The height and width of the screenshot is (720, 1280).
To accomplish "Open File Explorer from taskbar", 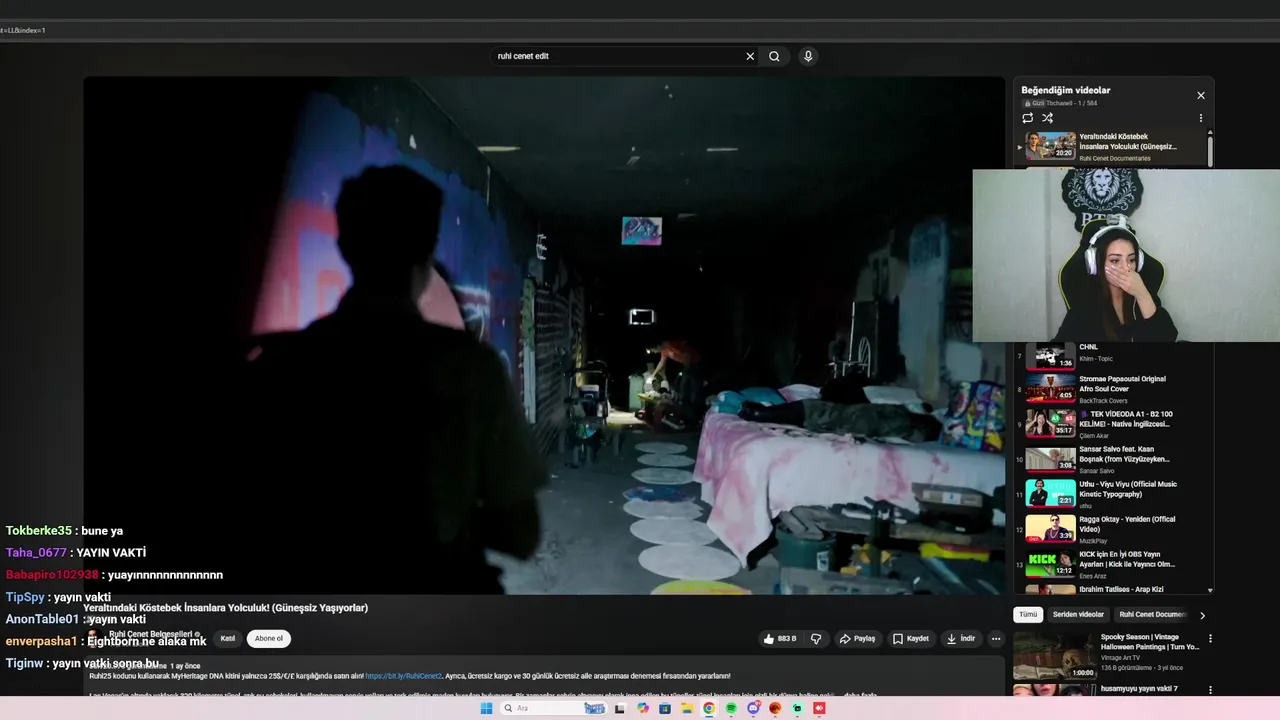I will pos(687,708).
